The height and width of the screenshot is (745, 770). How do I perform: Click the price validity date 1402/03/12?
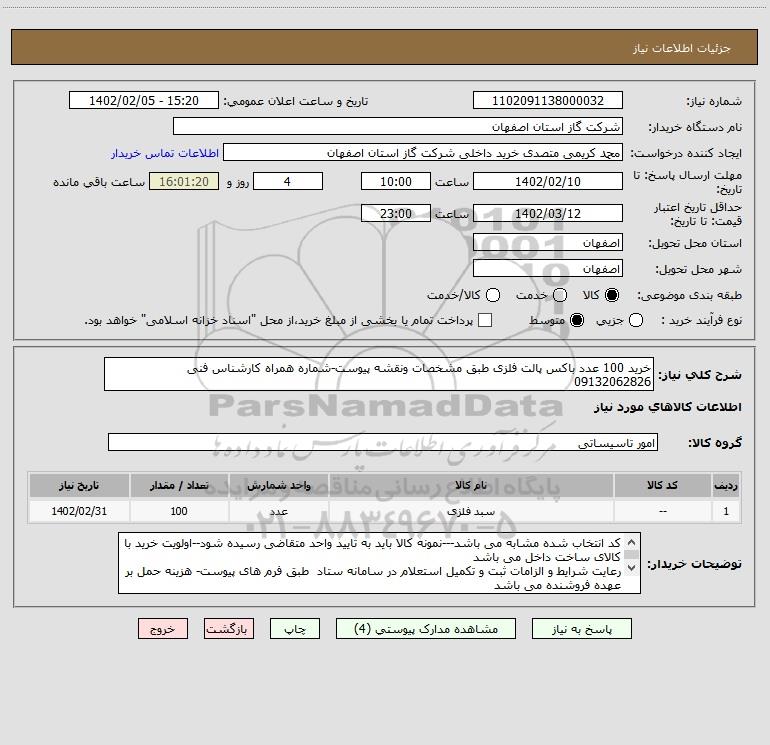(x=548, y=213)
